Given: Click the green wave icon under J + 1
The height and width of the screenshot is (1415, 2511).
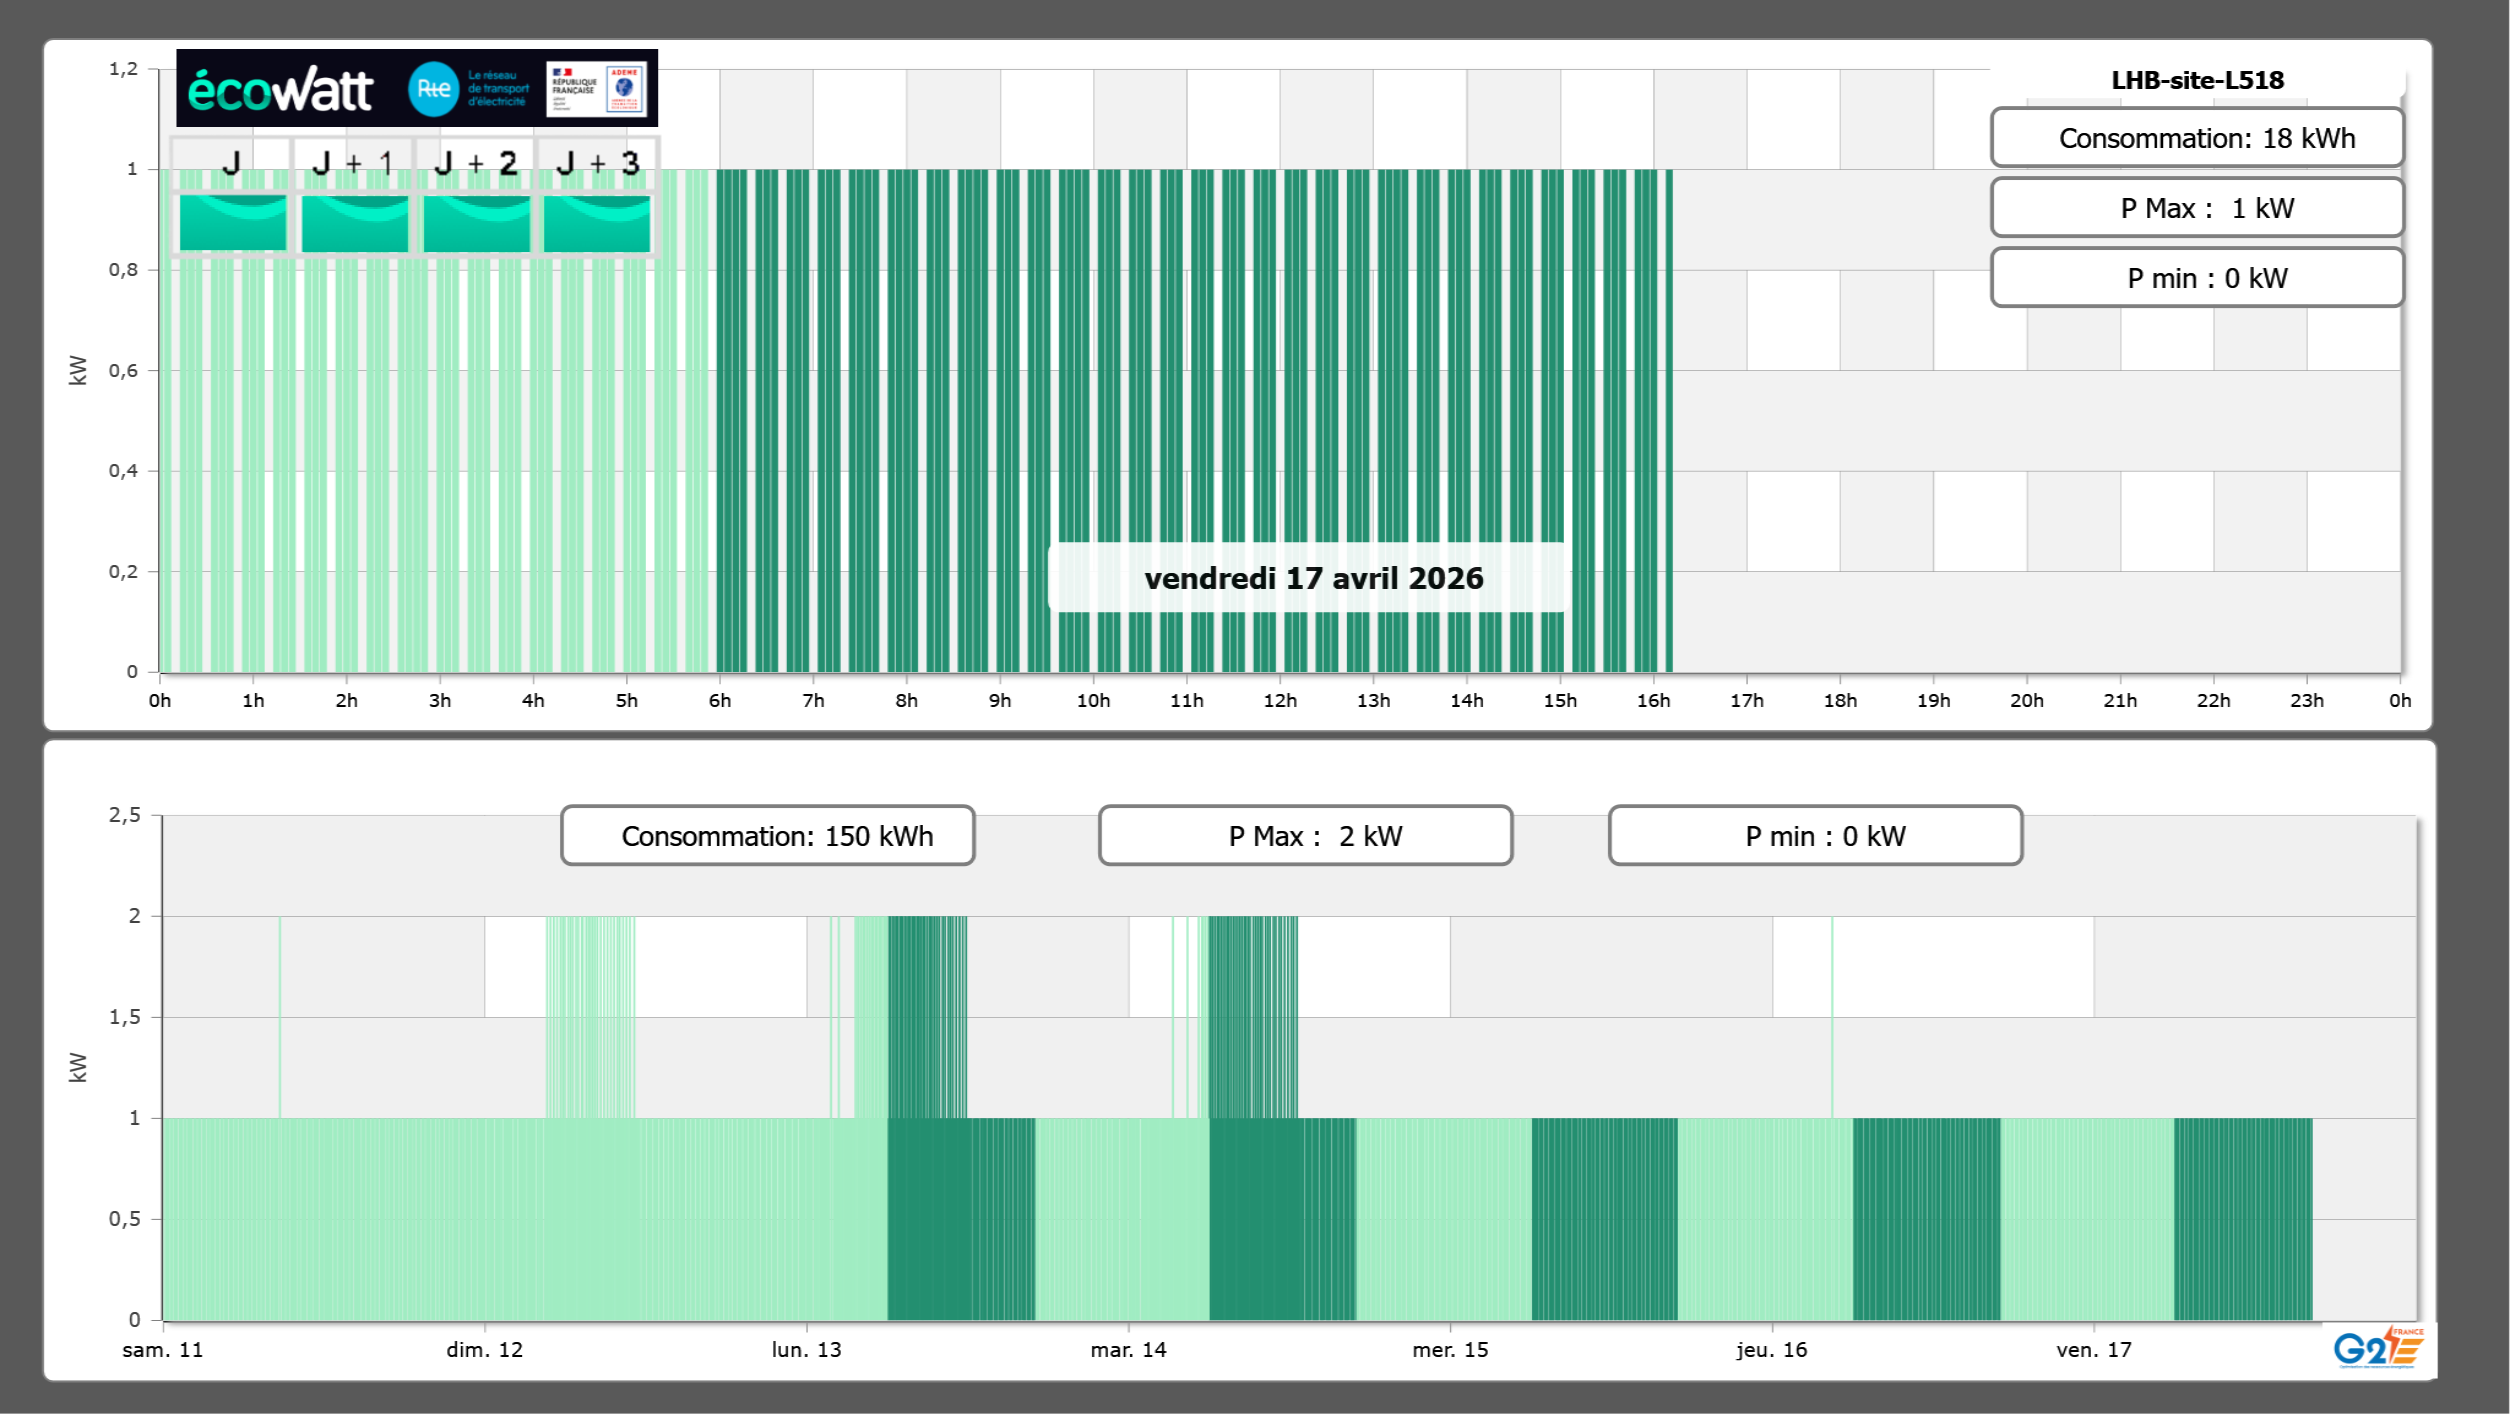Looking at the screenshot, I should pos(355,222).
